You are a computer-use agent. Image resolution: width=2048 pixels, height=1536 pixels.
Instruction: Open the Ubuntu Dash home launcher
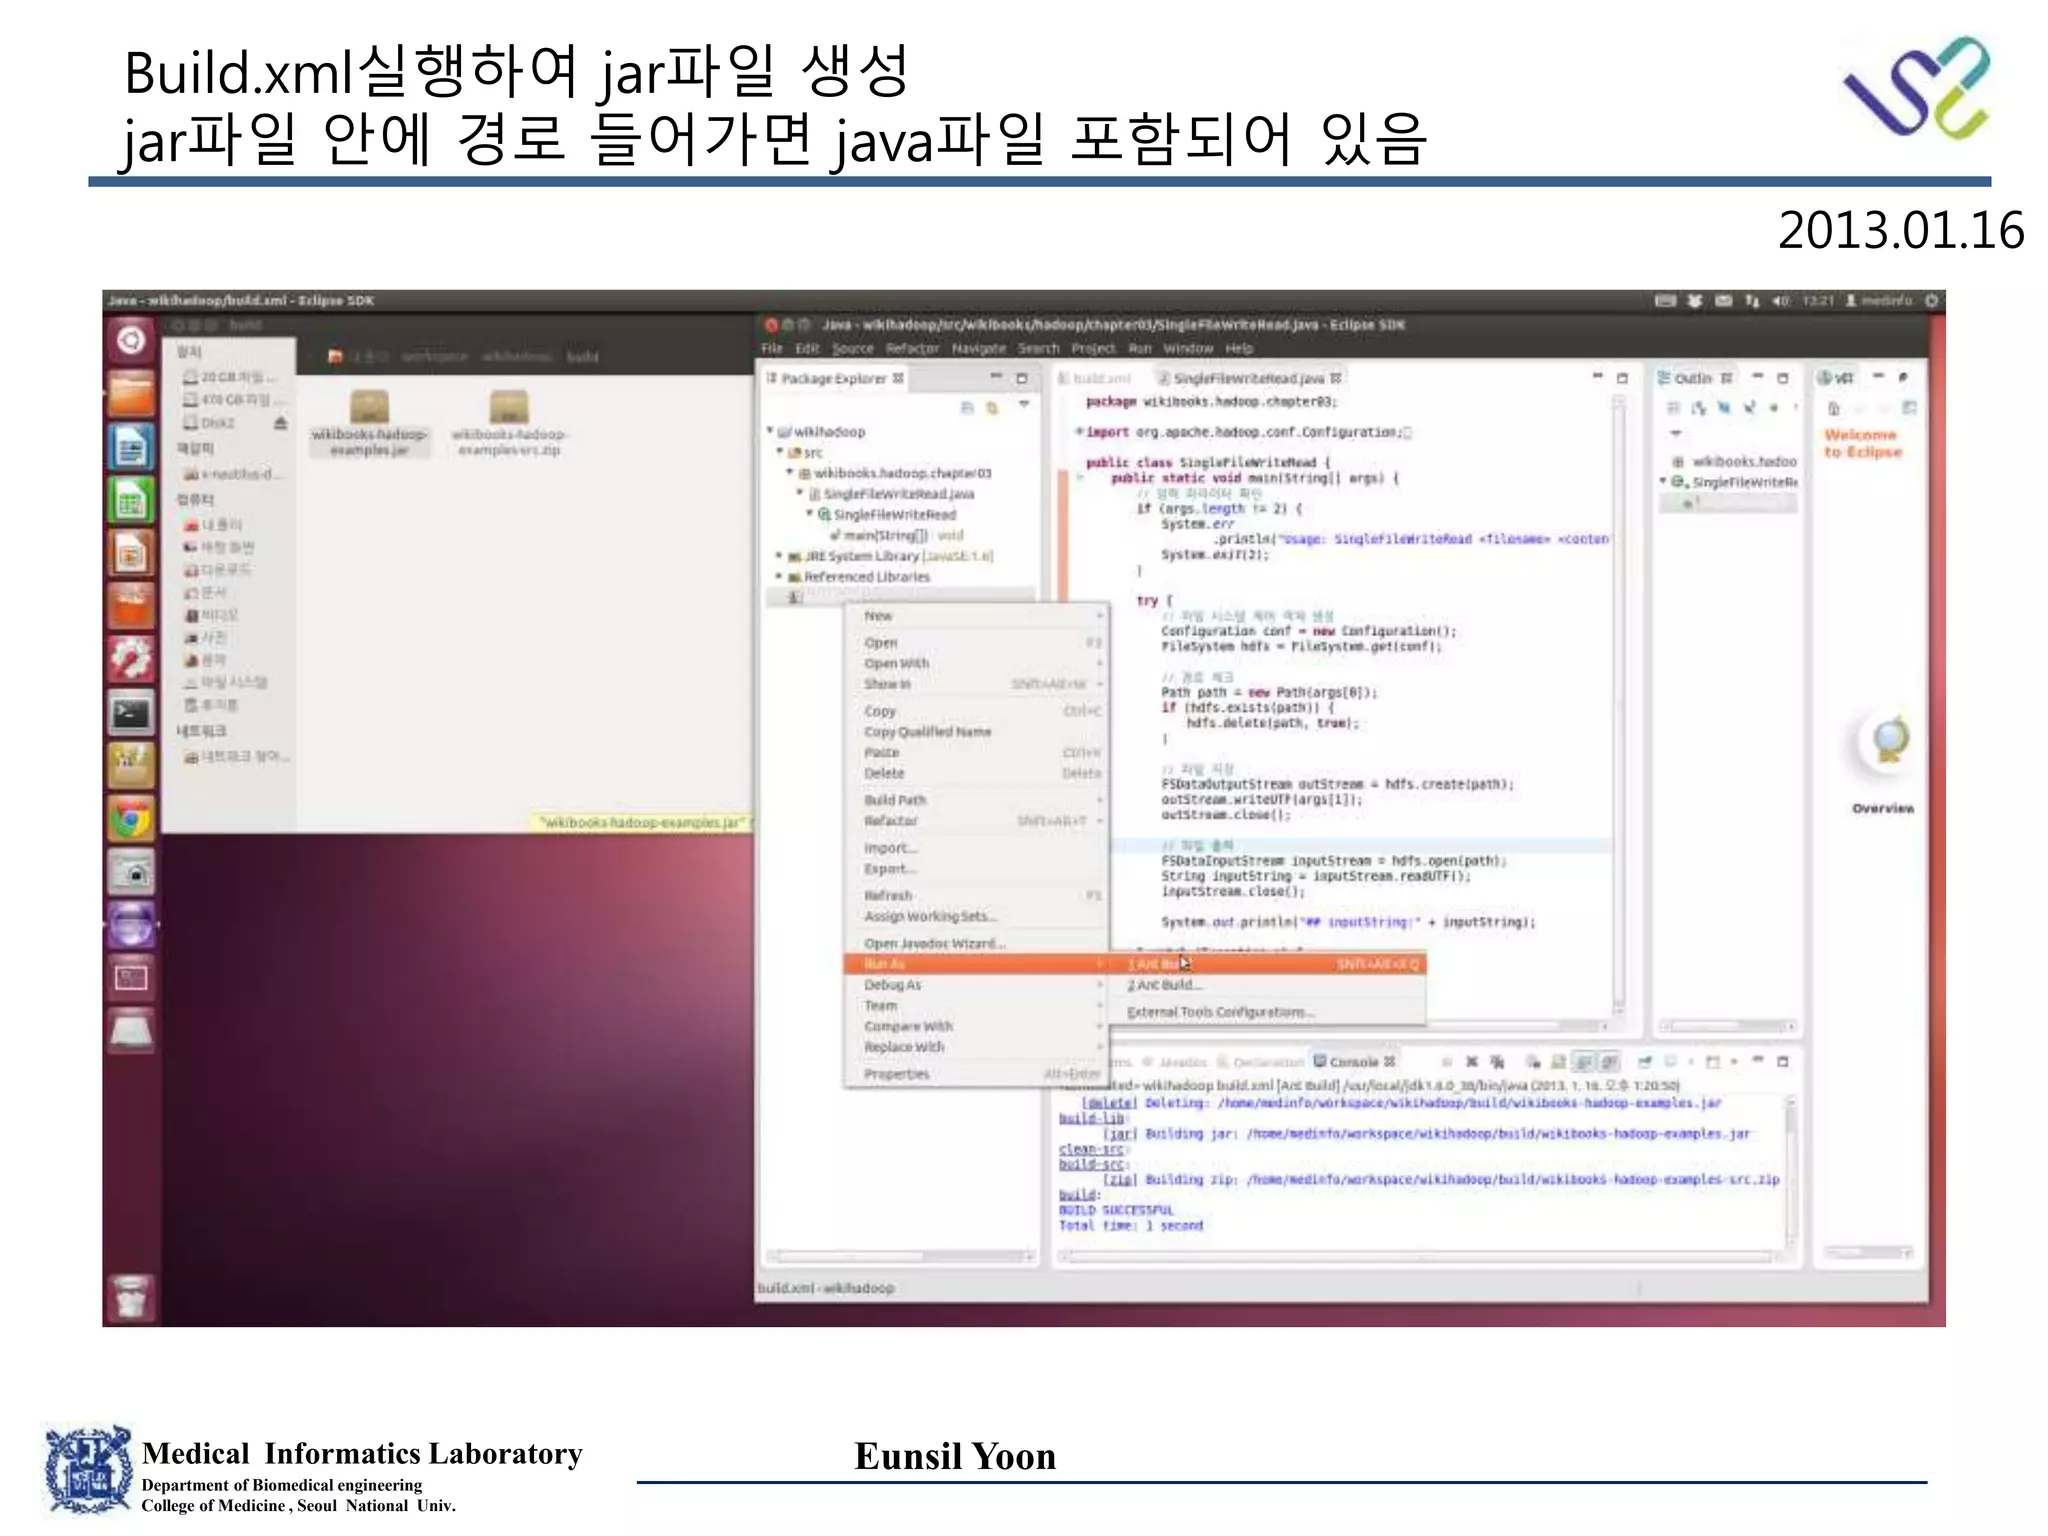pos(131,341)
